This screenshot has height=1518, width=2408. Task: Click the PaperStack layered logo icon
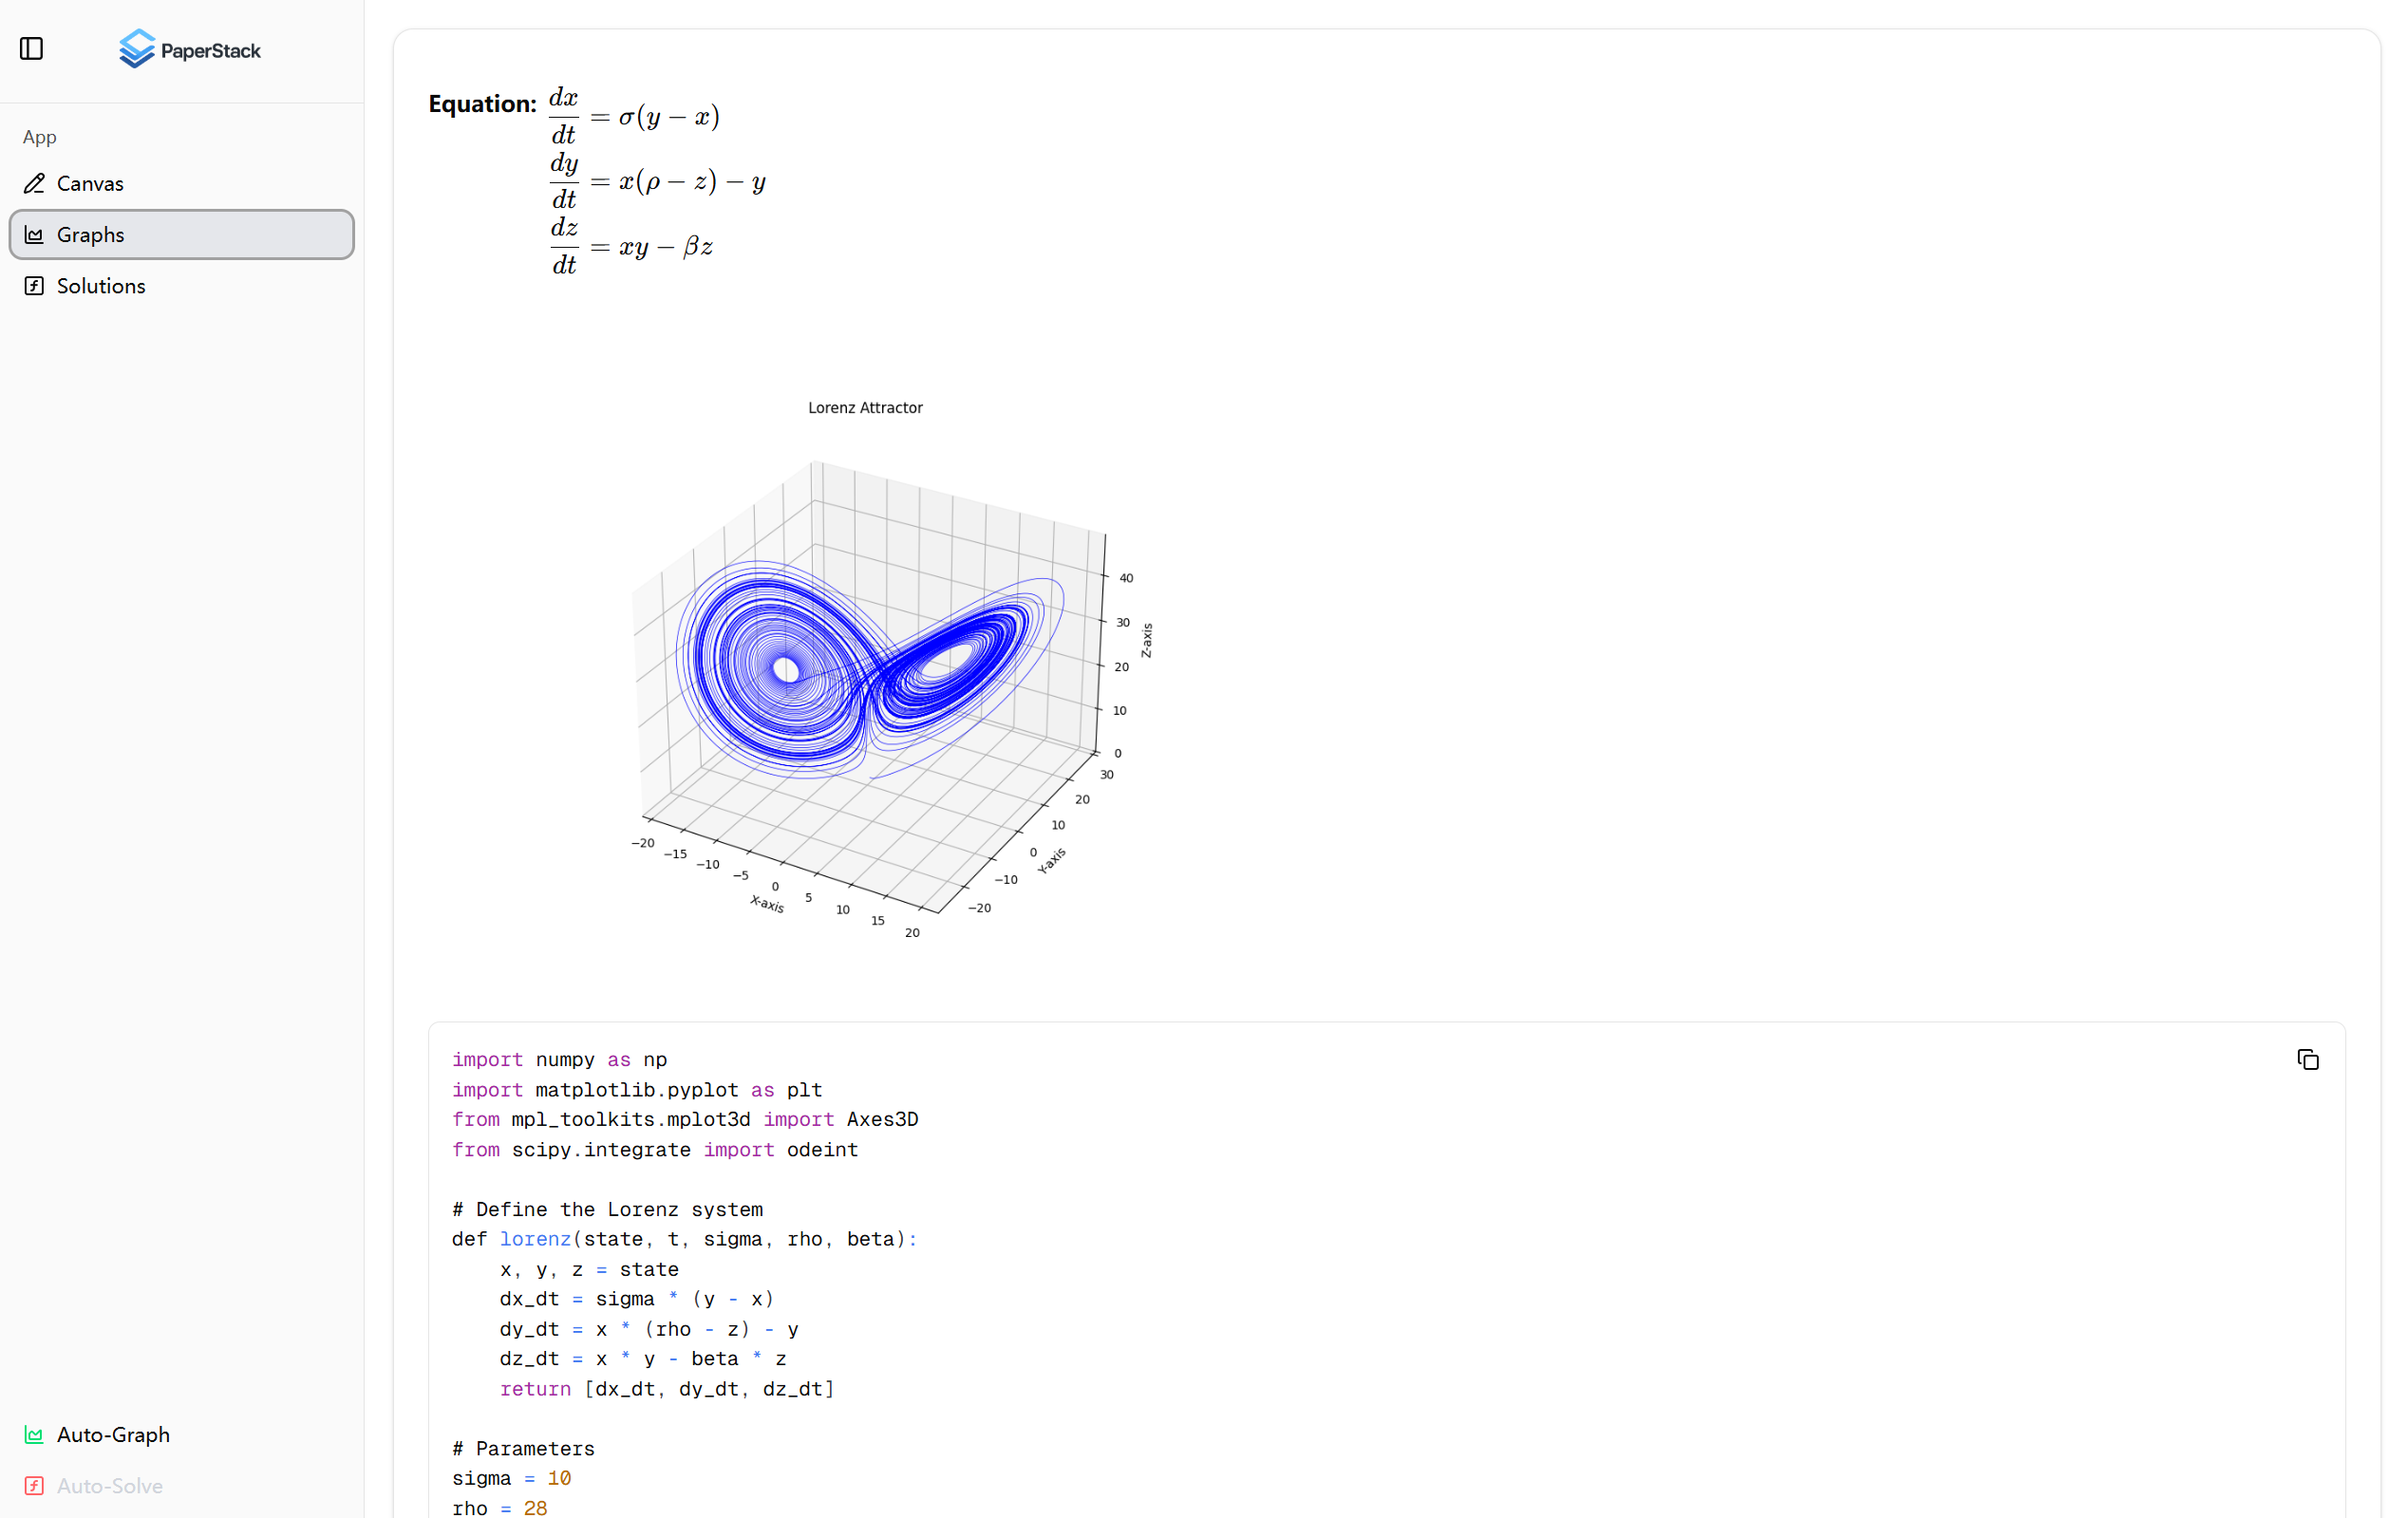(x=136, y=49)
